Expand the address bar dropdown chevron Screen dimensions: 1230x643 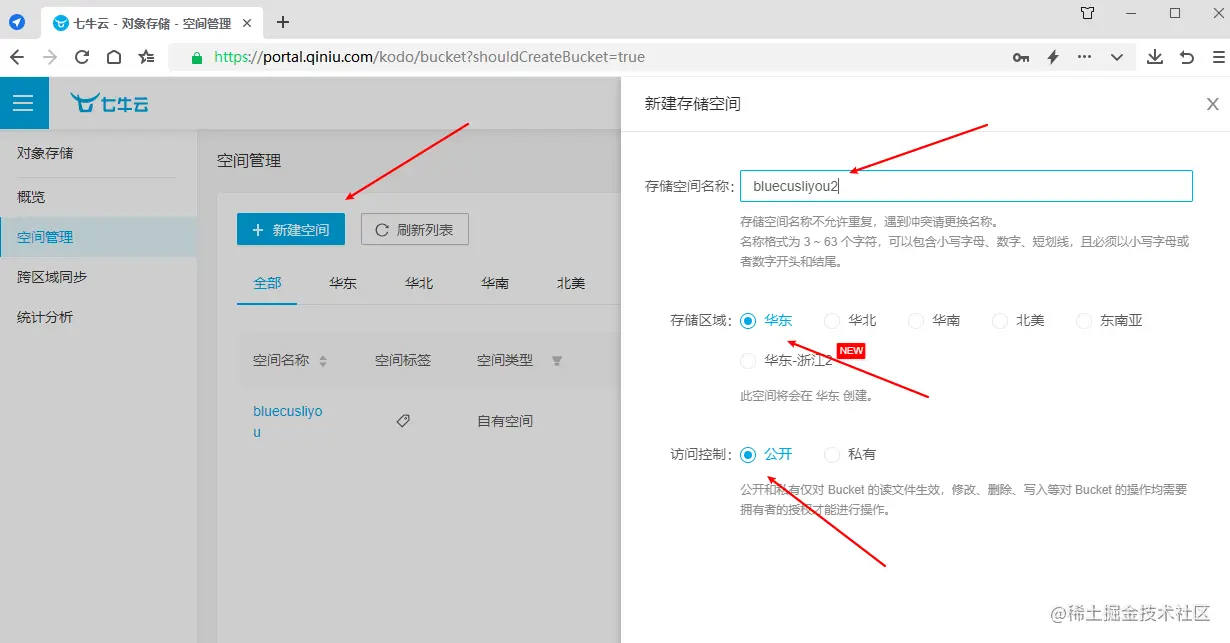[1117, 57]
